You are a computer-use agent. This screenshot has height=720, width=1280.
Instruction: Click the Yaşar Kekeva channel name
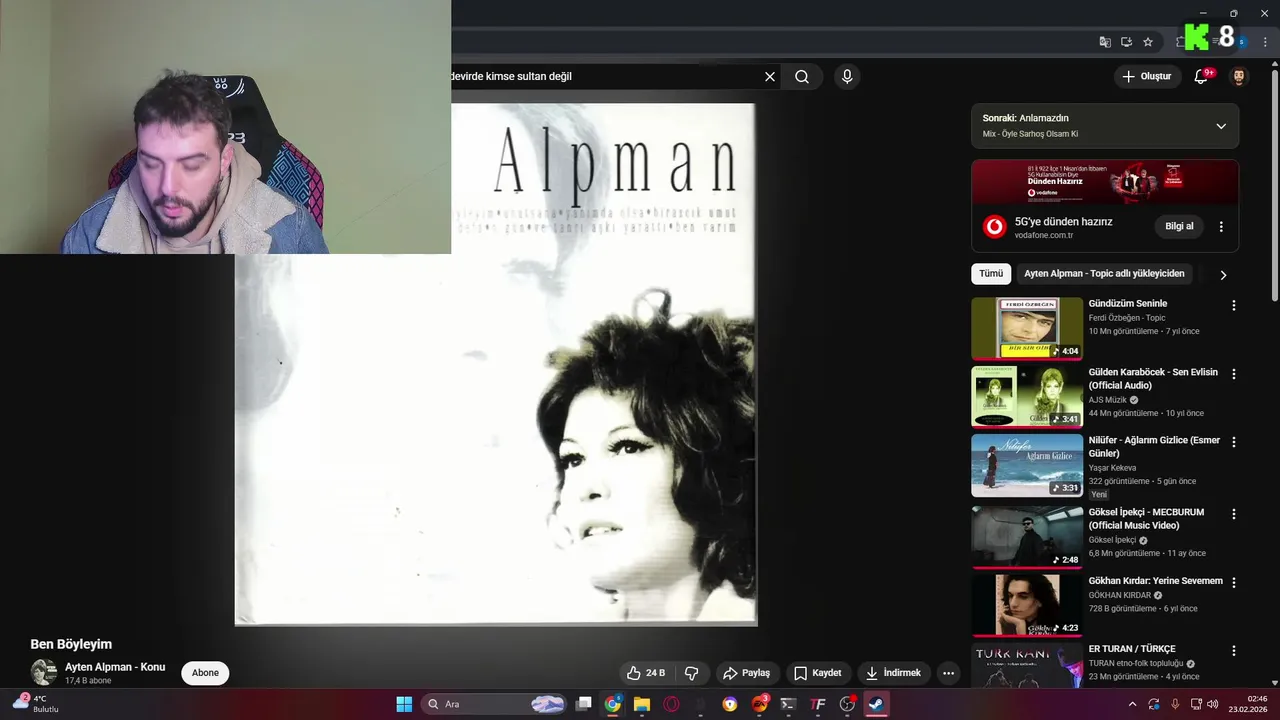click(x=1113, y=468)
